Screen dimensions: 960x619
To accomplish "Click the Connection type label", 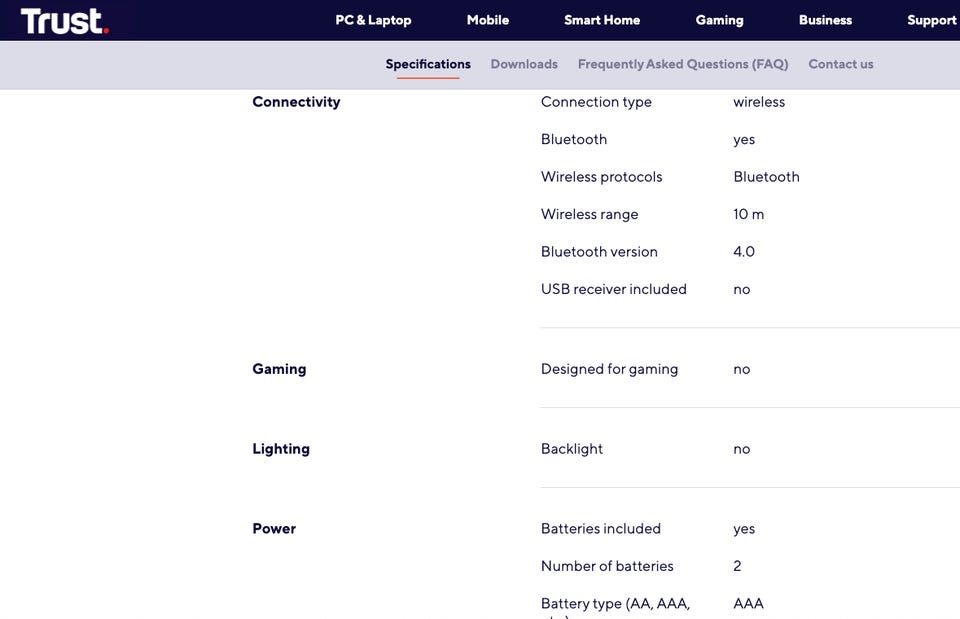I will pyautogui.click(x=596, y=102).
